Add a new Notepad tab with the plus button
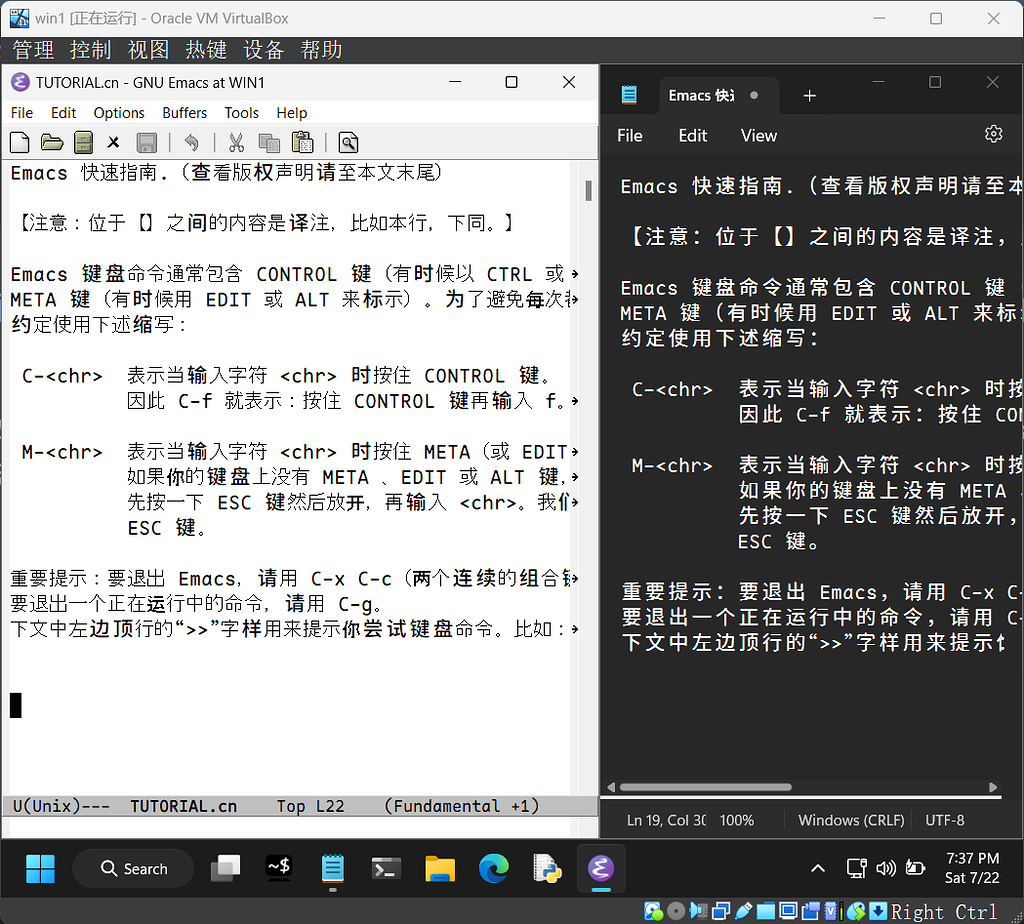This screenshot has width=1024, height=924. pyautogui.click(x=810, y=95)
